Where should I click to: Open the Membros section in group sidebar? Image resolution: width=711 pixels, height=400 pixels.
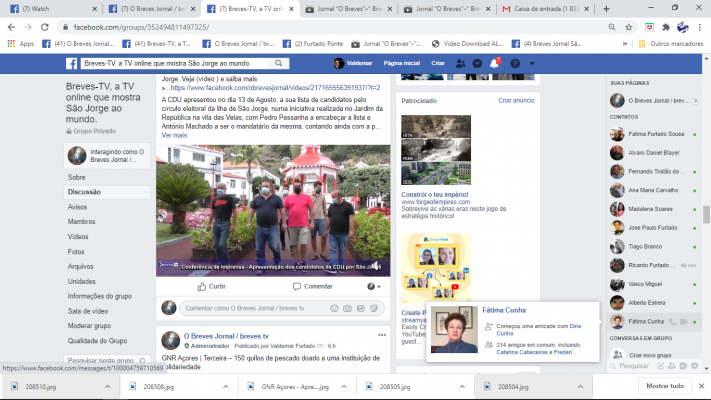point(81,221)
